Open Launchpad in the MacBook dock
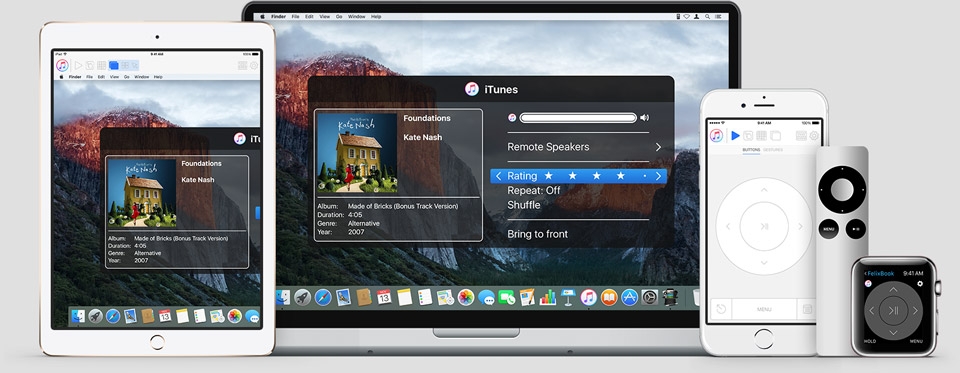The width and height of the screenshot is (960, 373). pyautogui.click(x=302, y=297)
